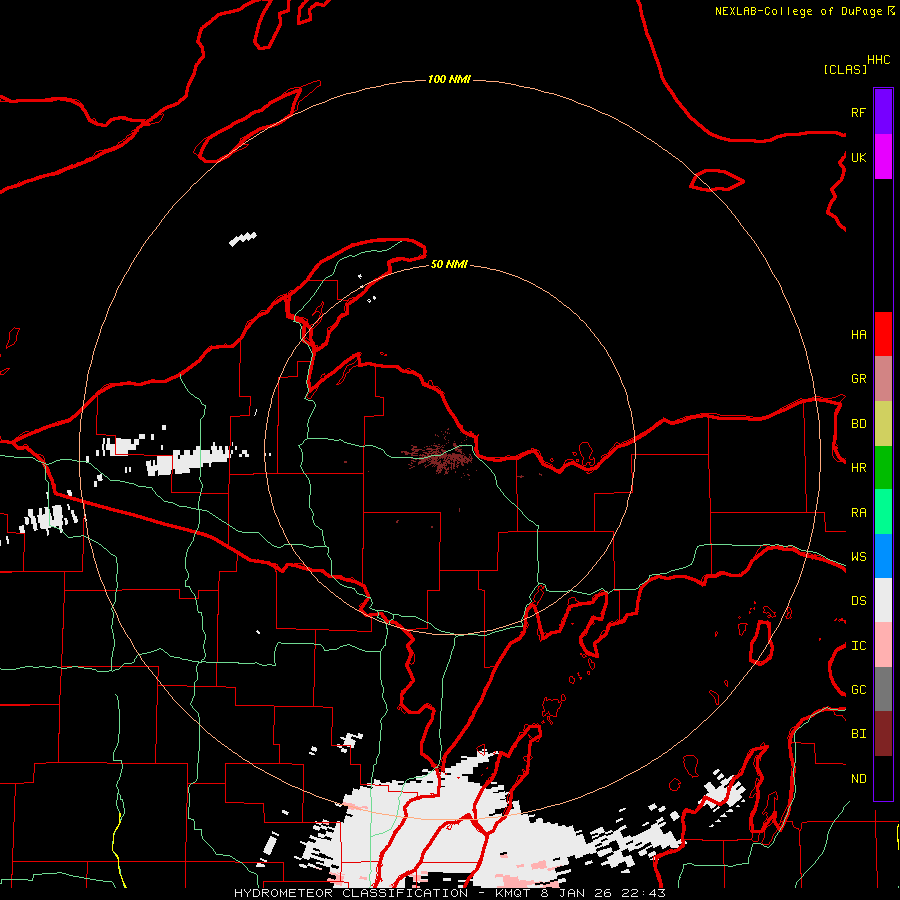Click the UK legend label
The height and width of the screenshot is (900, 900).
pyautogui.click(x=859, y=157)
